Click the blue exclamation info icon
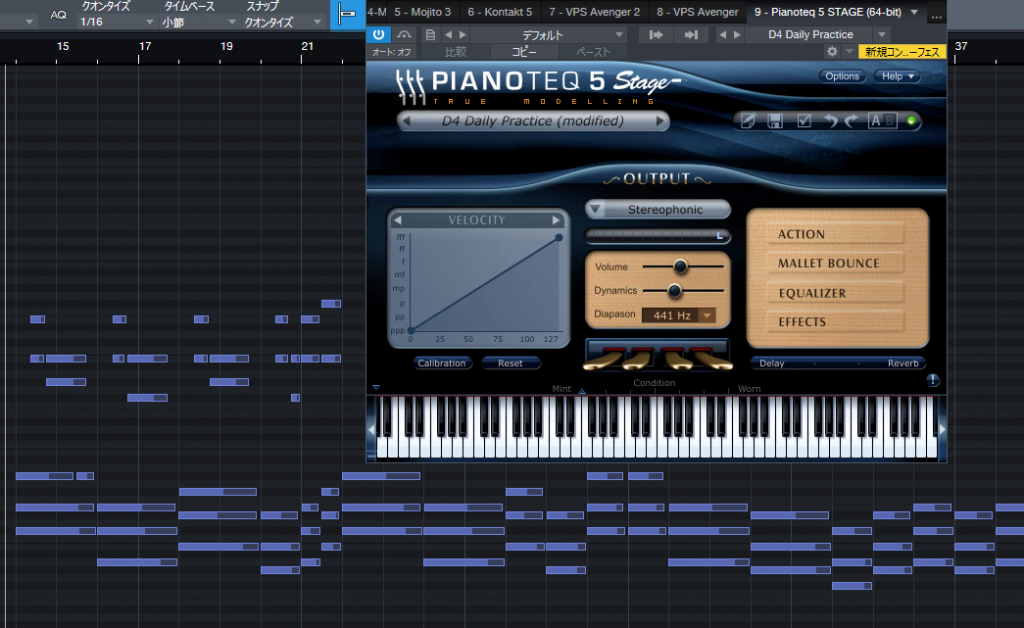The height and width of the screenshot is (628, 1024). pyautogui.click(x=932, y=380)
